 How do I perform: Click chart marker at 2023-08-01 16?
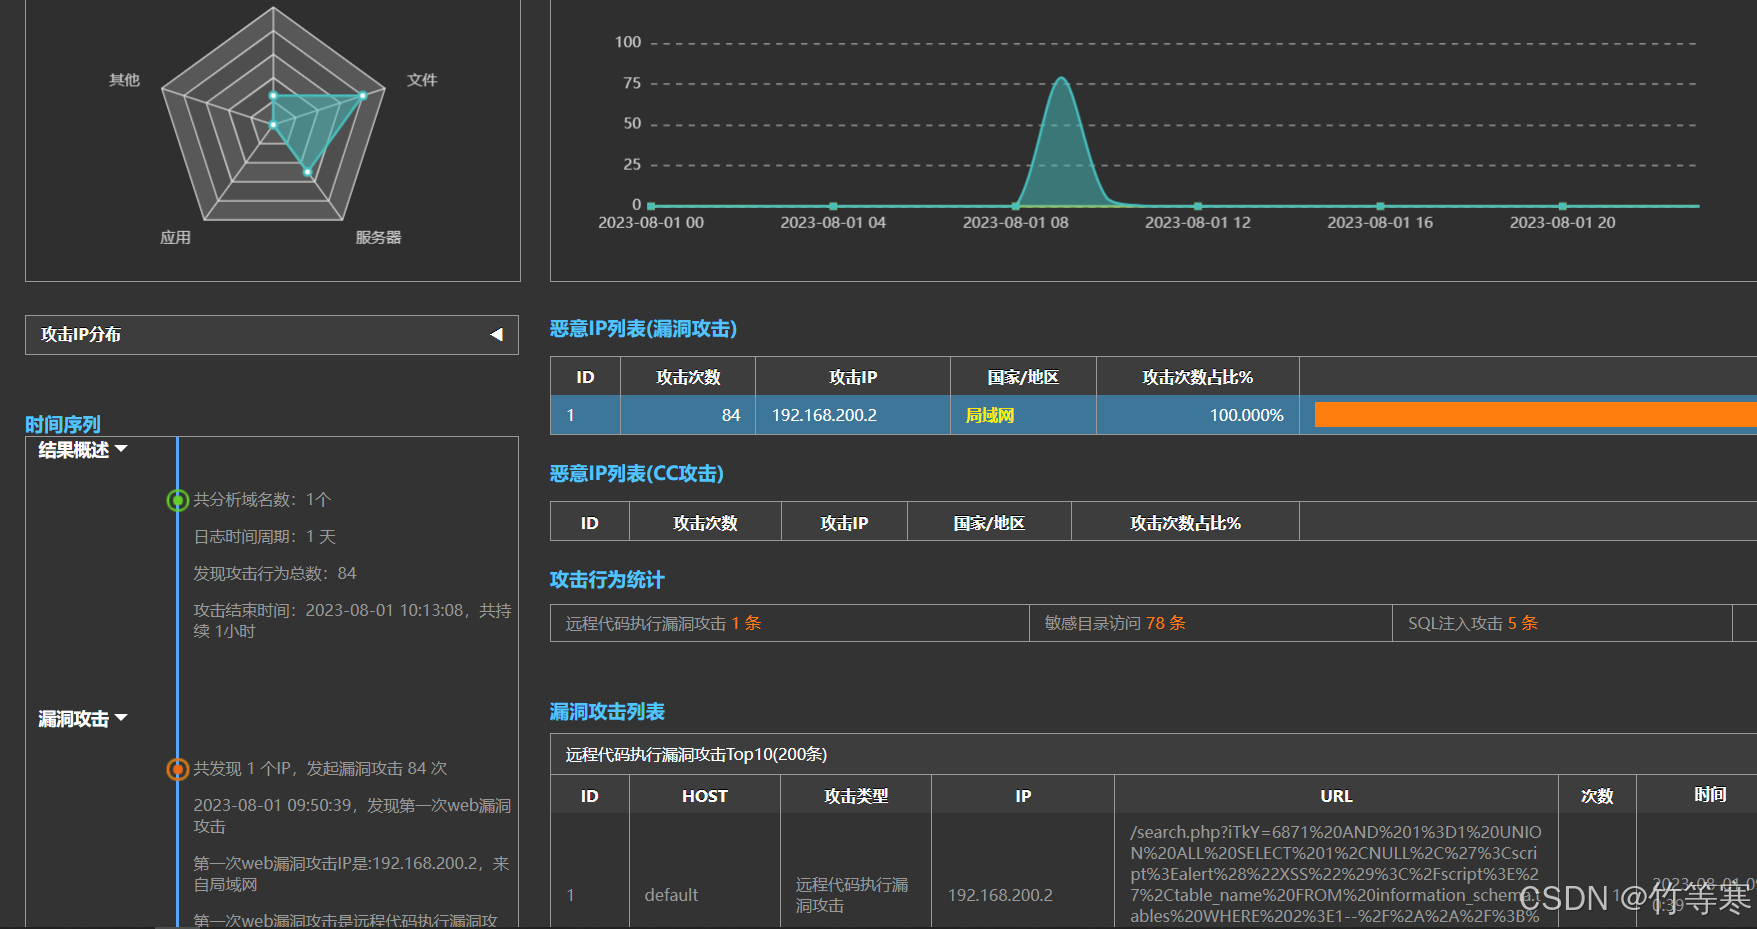pos(1380,206)
